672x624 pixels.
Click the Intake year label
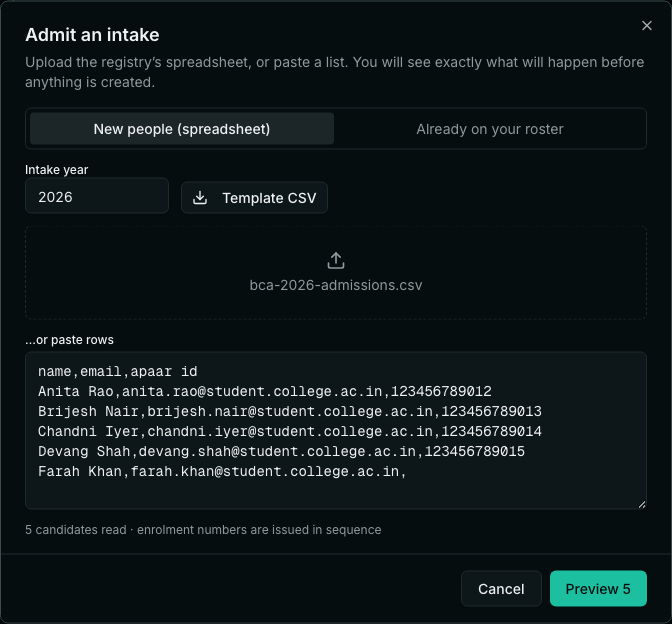point(57,170)
